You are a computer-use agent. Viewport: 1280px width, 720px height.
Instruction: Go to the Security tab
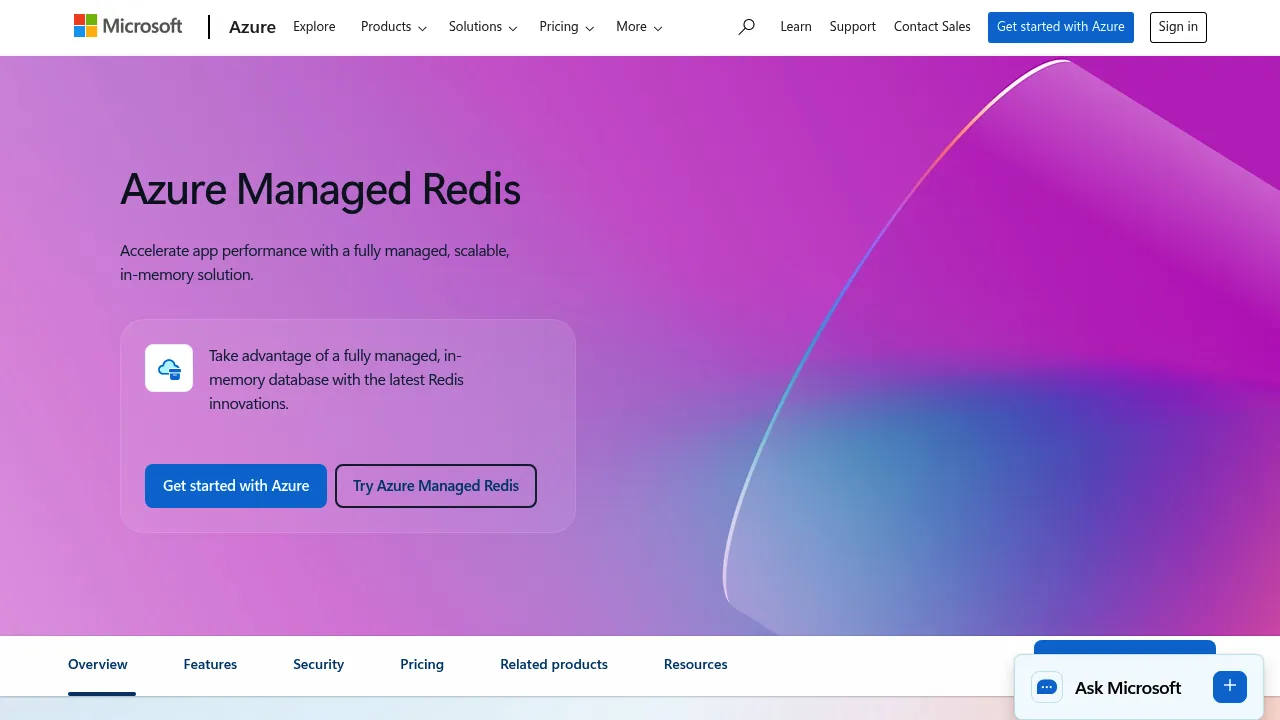pos(318,665)
